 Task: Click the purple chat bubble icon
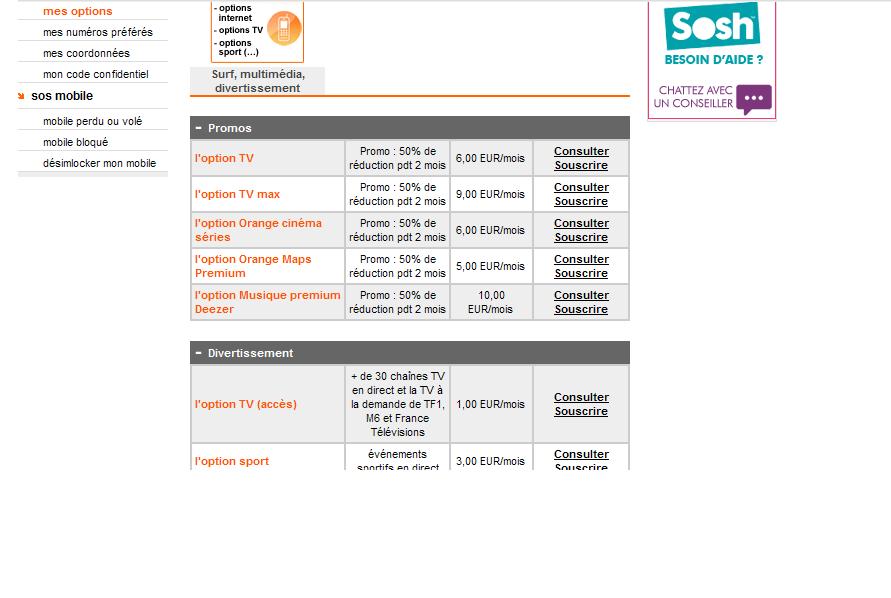[754, 99]
